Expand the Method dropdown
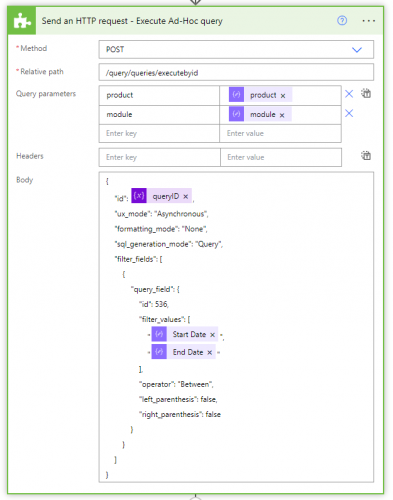Screen dimensions: 393x500 point(357,50)
